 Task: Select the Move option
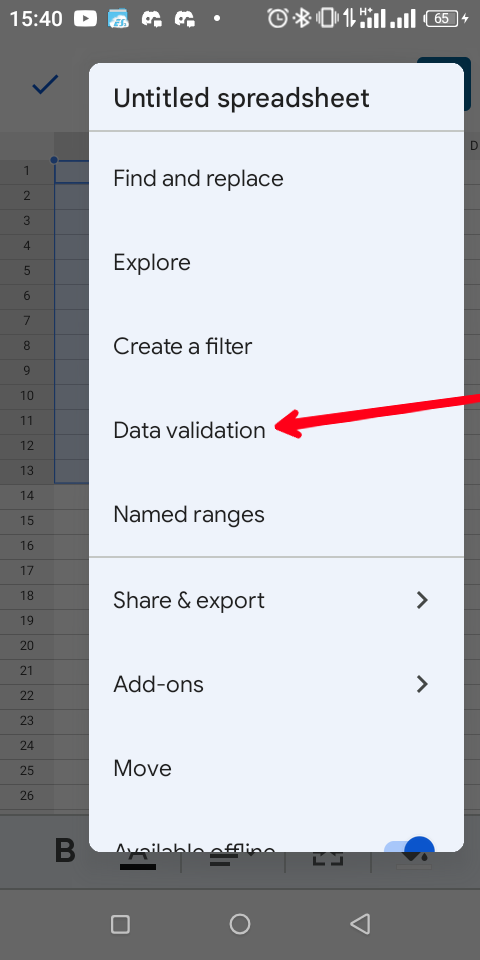tap(276, 768)
